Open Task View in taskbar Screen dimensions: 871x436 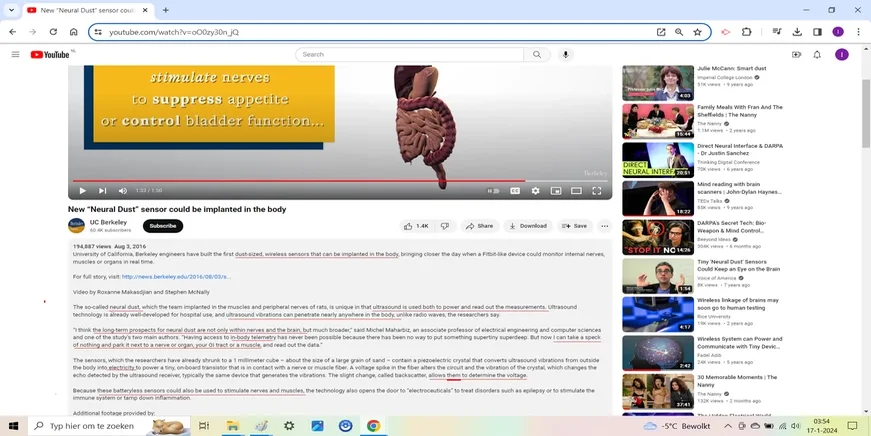(204, 426)
